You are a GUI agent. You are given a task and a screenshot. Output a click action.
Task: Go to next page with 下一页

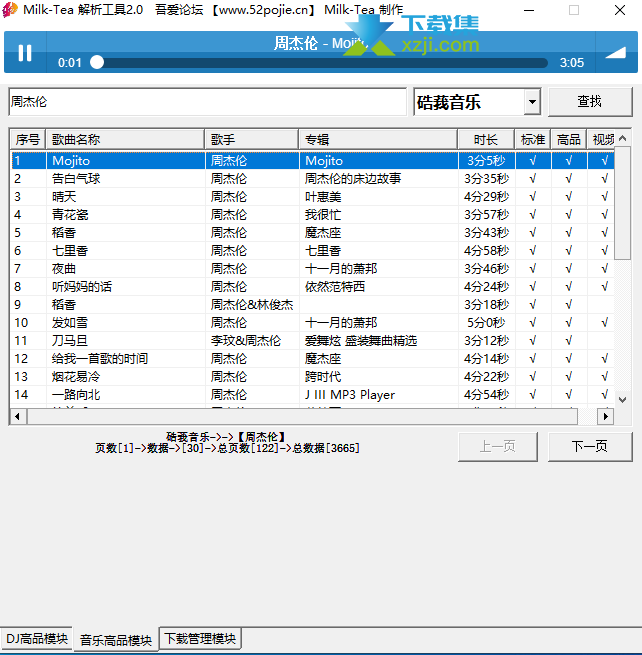point(590,447)
